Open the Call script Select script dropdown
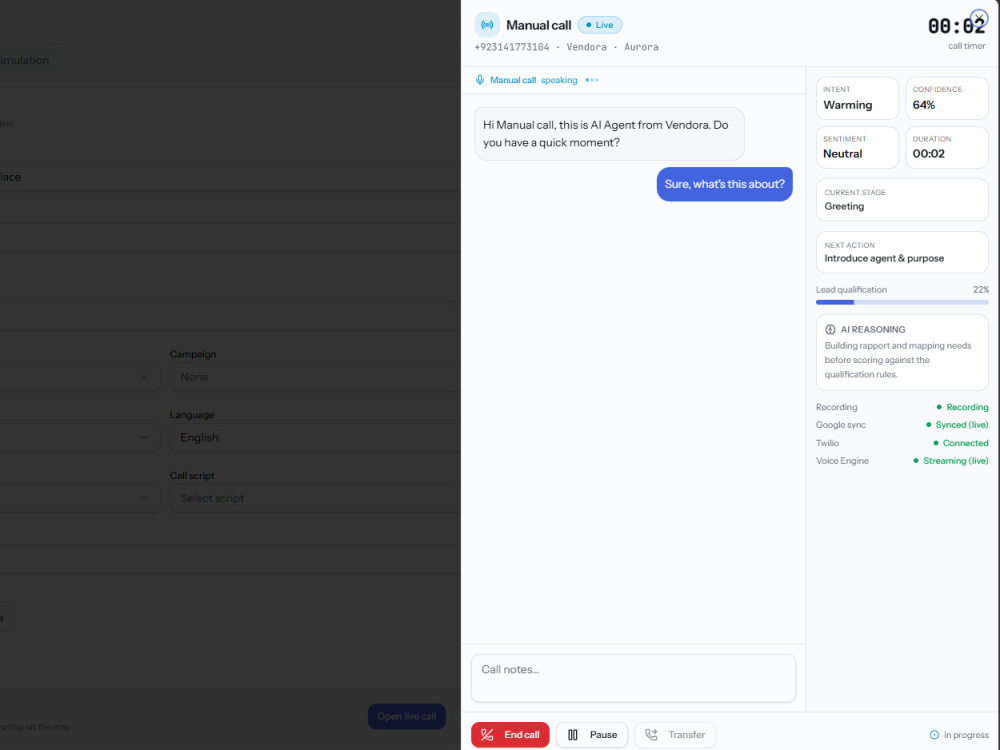The height and width of the screenshot is (750, 1000). point(315,498)
